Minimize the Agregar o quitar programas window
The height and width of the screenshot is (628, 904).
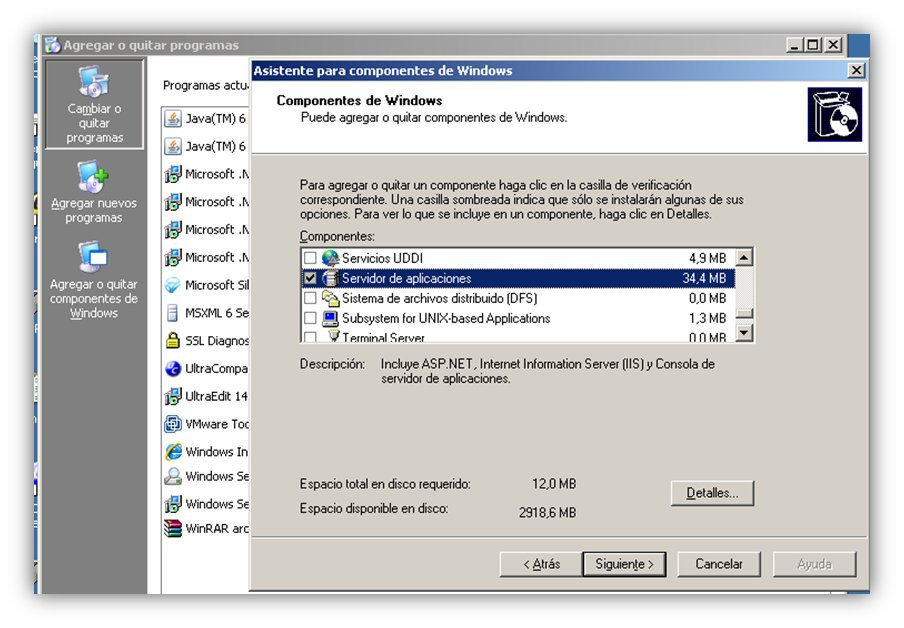tap(794, 44)
